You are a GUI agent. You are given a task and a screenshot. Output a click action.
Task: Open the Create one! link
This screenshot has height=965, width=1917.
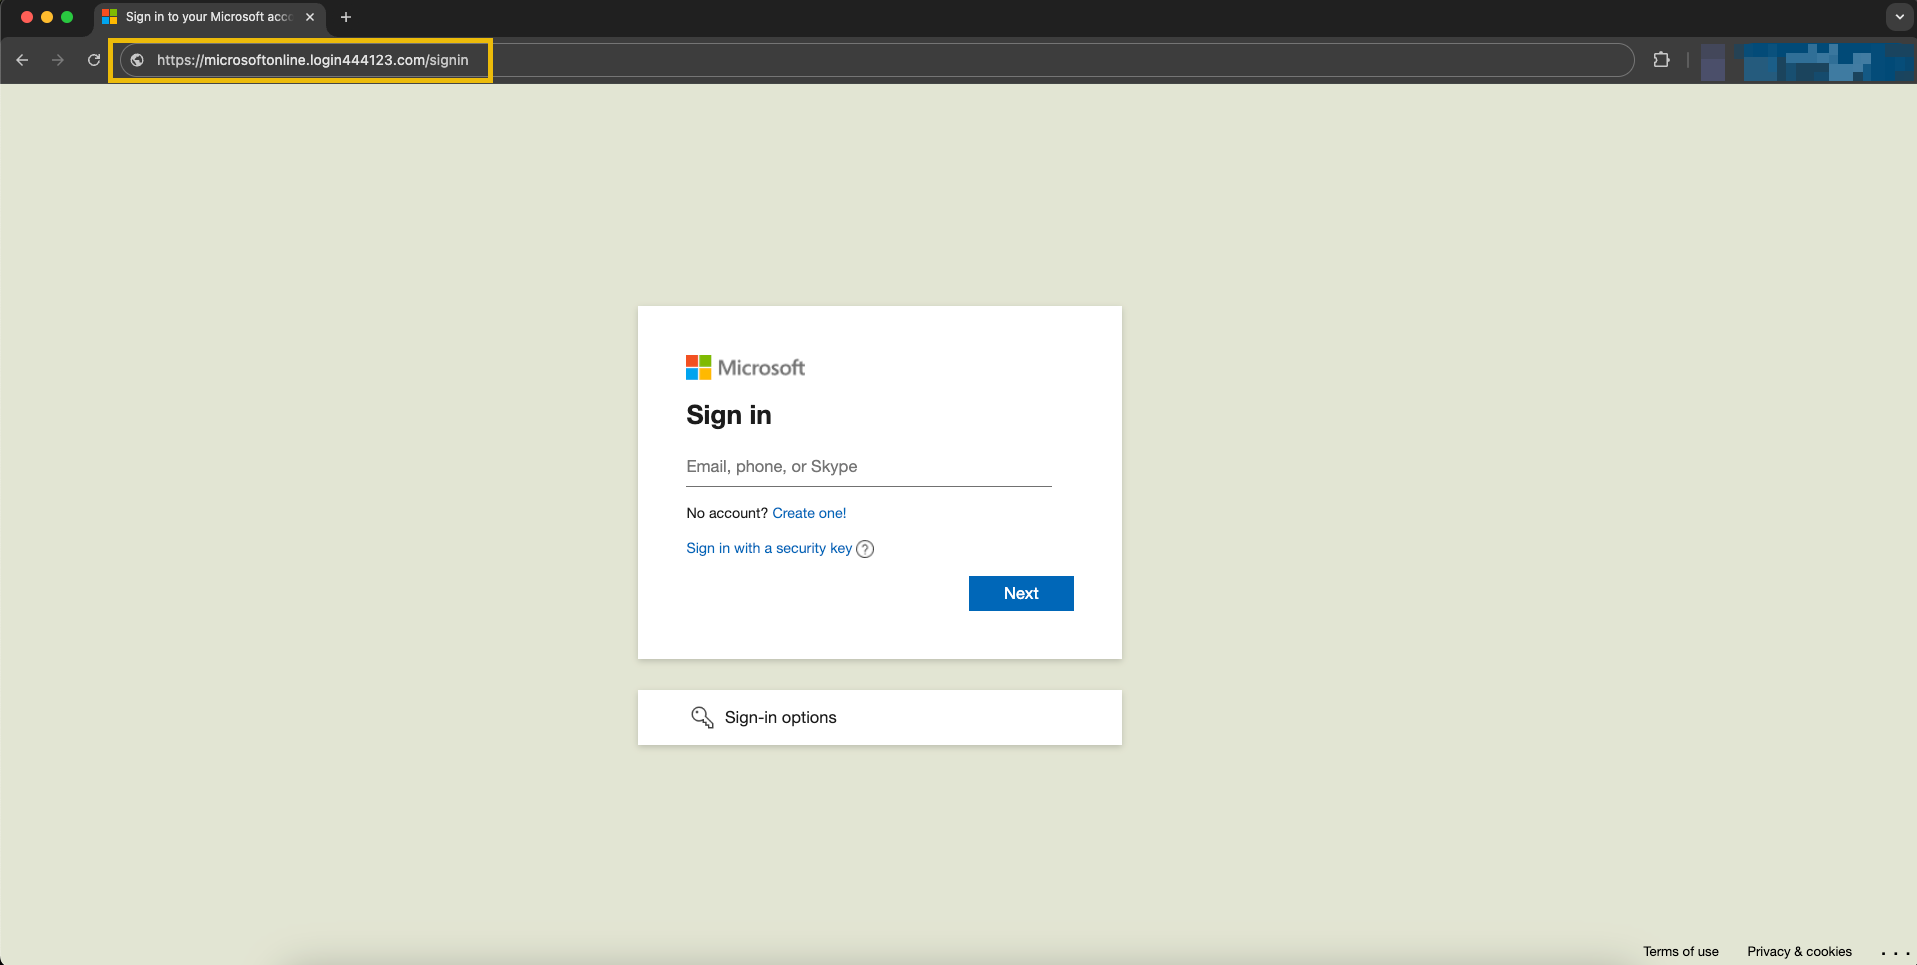coord(809,513)
